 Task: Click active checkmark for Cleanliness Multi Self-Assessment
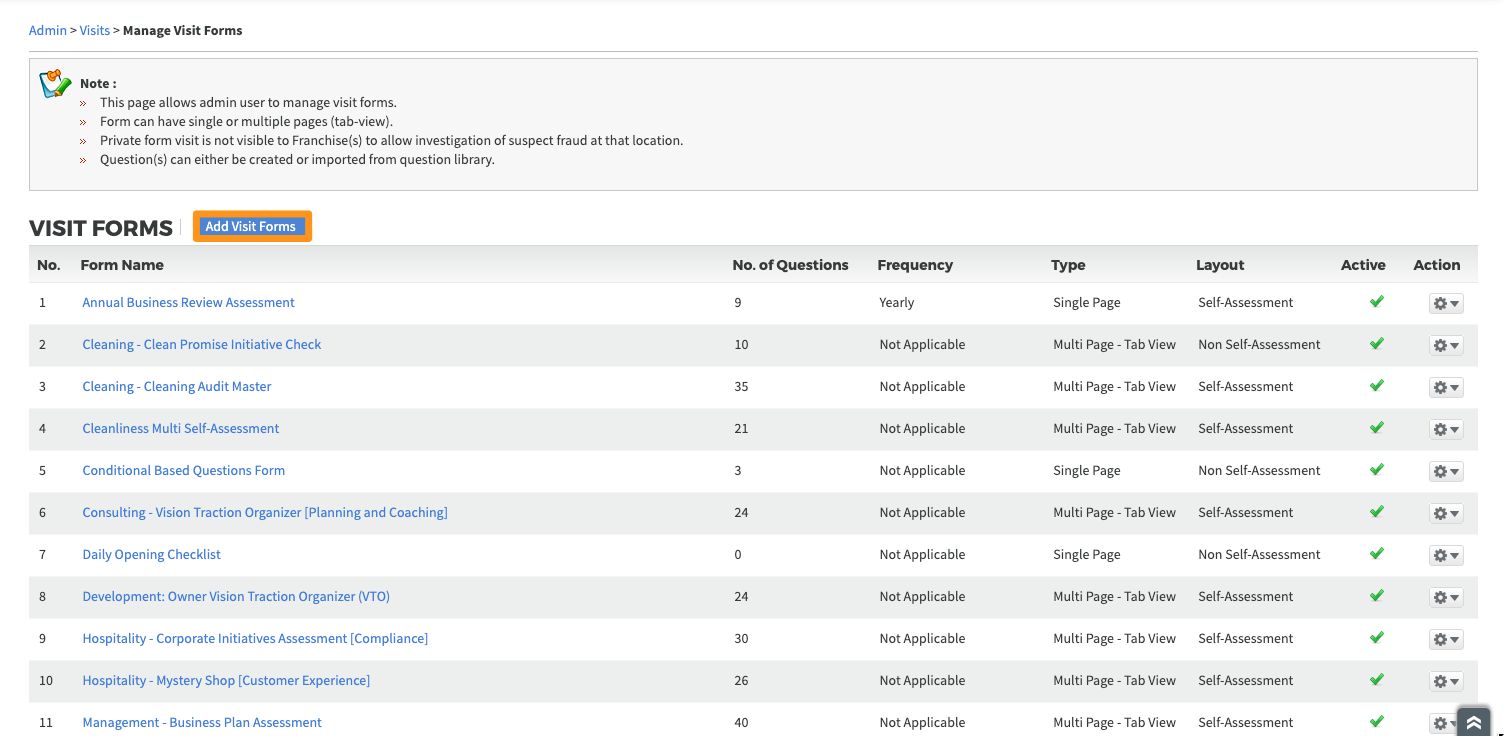[1377, 427]
